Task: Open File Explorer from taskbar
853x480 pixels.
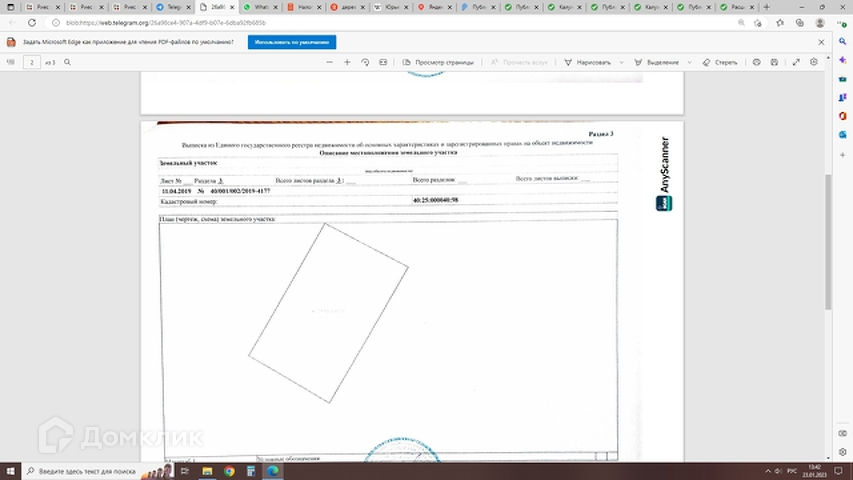Action: click(x=207, y=471)
